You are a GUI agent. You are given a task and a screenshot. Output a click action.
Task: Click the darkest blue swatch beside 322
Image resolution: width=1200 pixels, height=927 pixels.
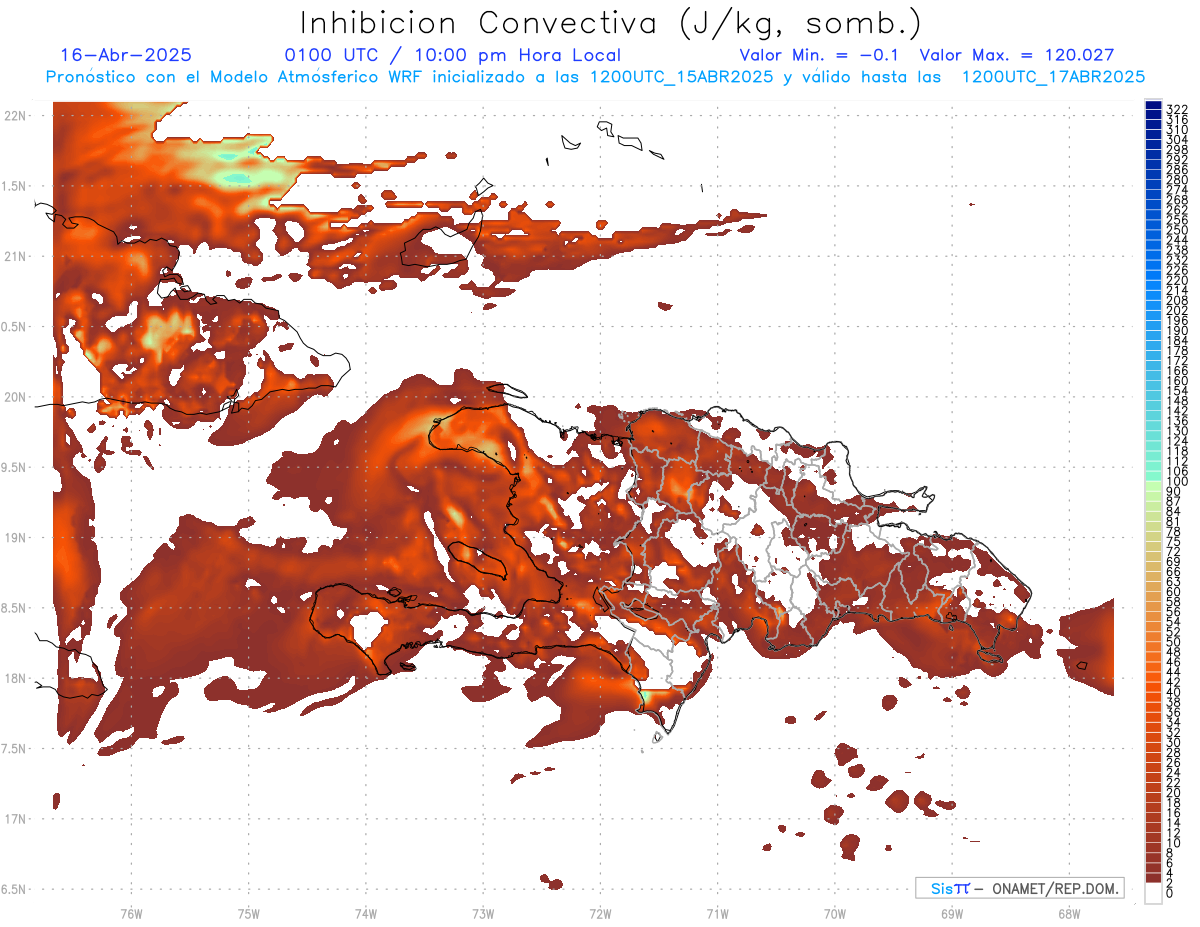[x=1153, y=106]
